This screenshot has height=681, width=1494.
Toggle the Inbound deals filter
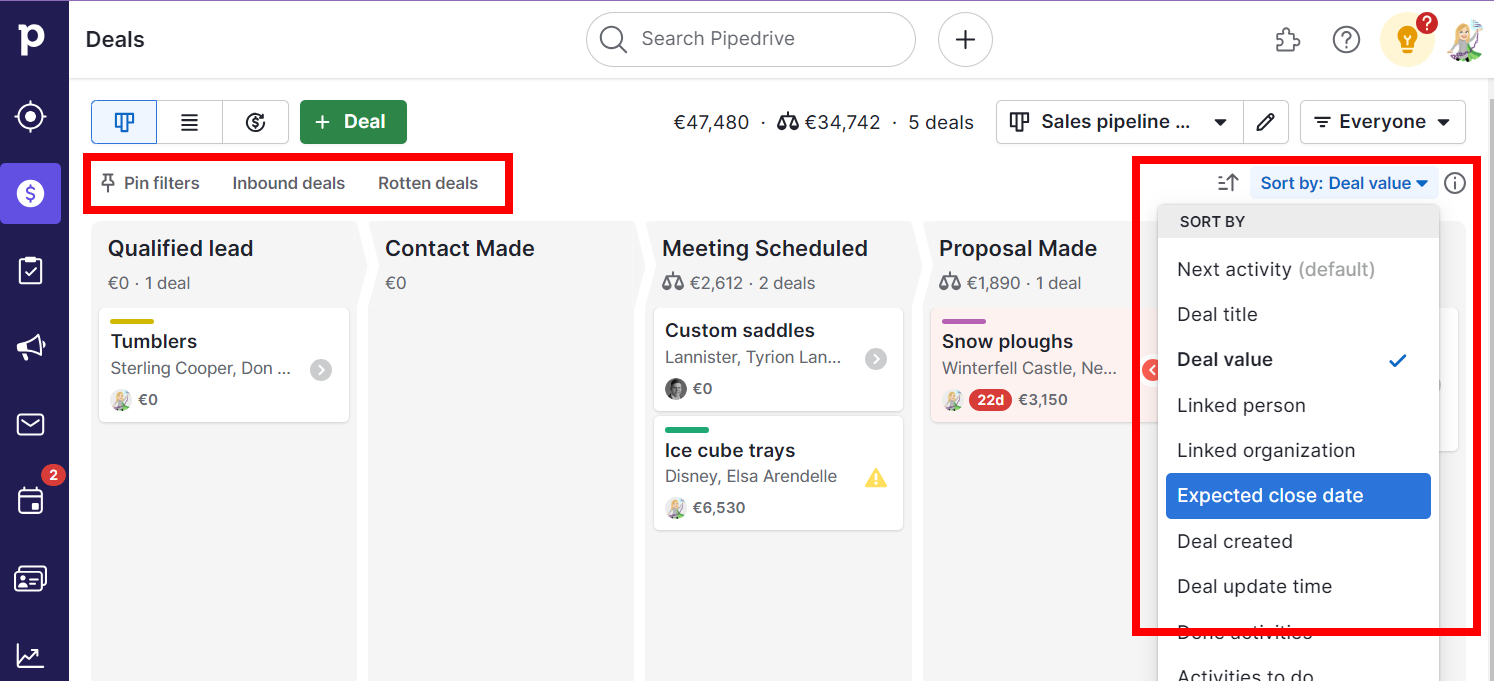288,183
